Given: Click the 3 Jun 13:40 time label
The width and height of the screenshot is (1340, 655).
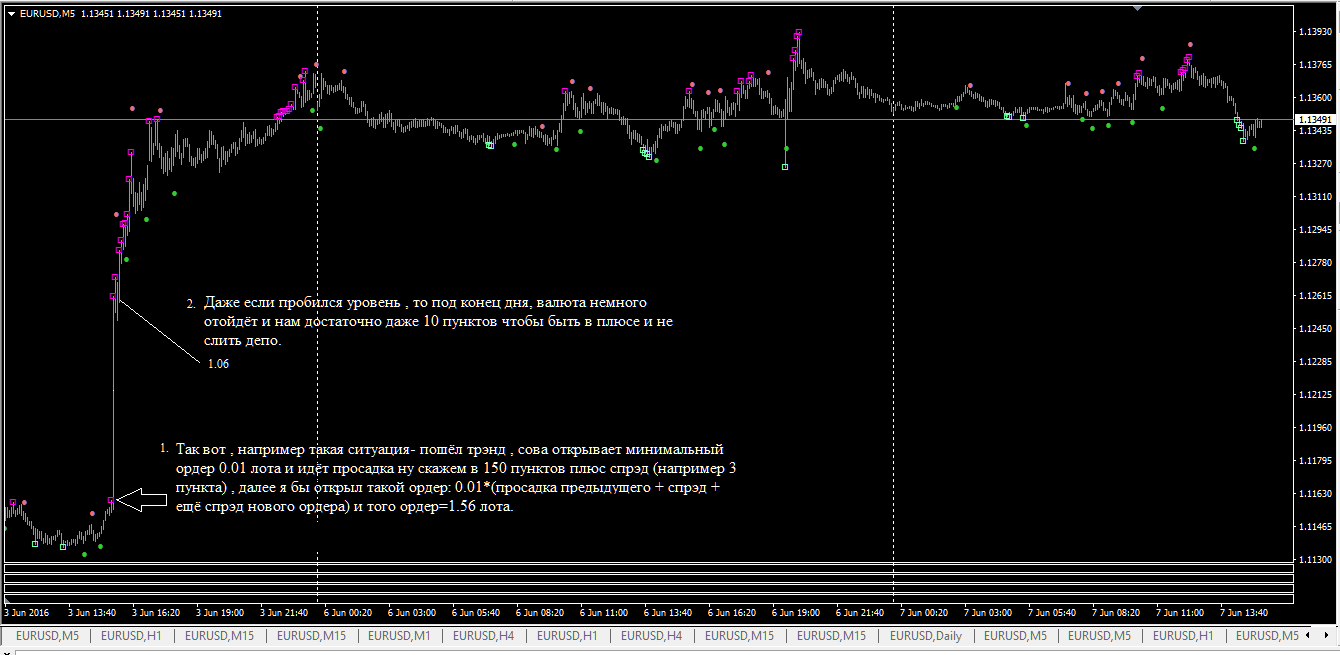Looking at the screenshot, I should 92,612.
